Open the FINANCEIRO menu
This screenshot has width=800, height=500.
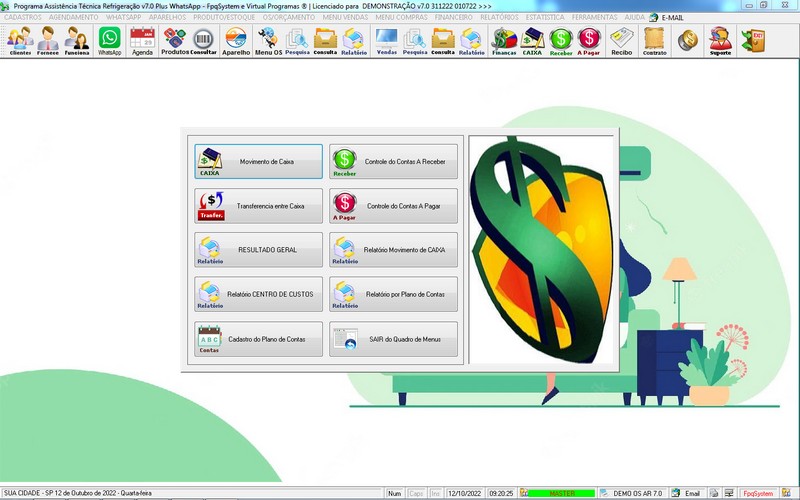(x=454, y=17)
